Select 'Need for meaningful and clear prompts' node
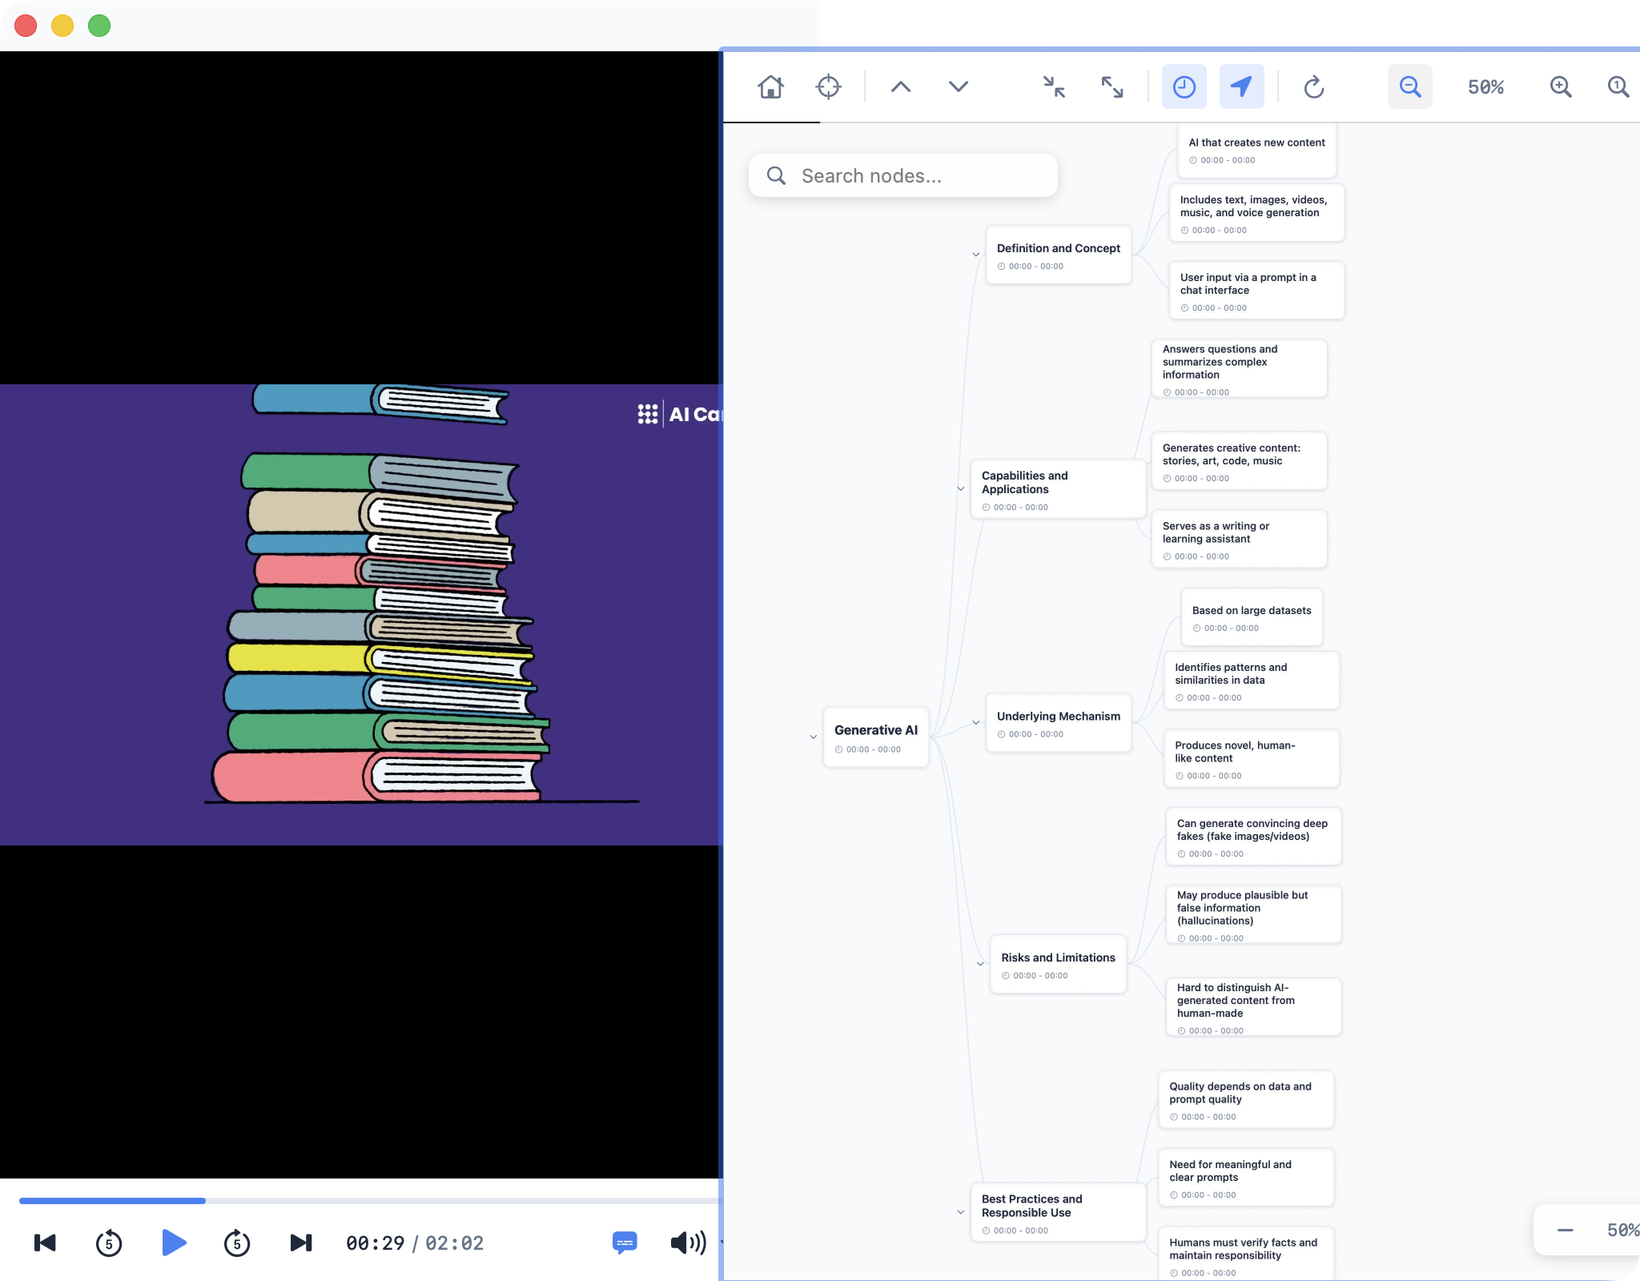The image size is (1640, 1281). pyautogui.click(x=1246, y=1178)
